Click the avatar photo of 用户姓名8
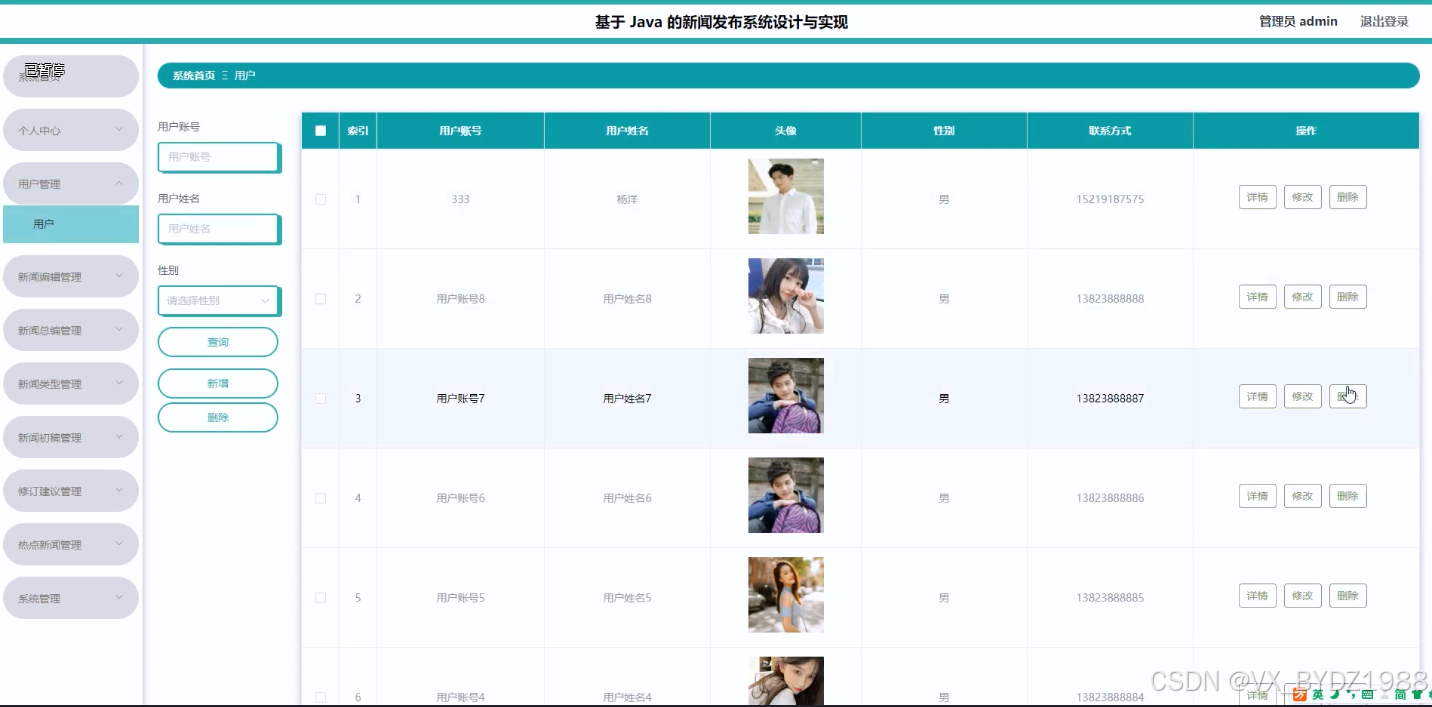Image resolution: width=1432 pixels, height=707 pixels. click(x=786, y=296)
